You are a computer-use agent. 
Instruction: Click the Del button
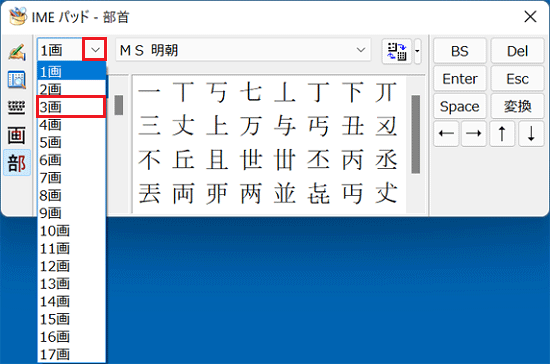(517, 51)
